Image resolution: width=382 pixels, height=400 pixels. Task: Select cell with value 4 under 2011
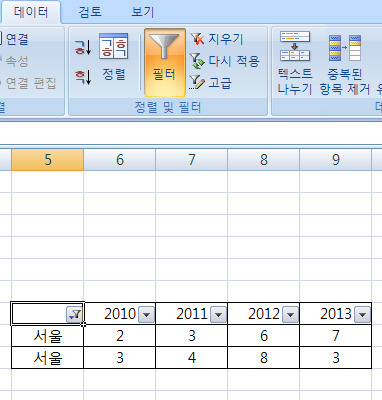click(192, 358)
